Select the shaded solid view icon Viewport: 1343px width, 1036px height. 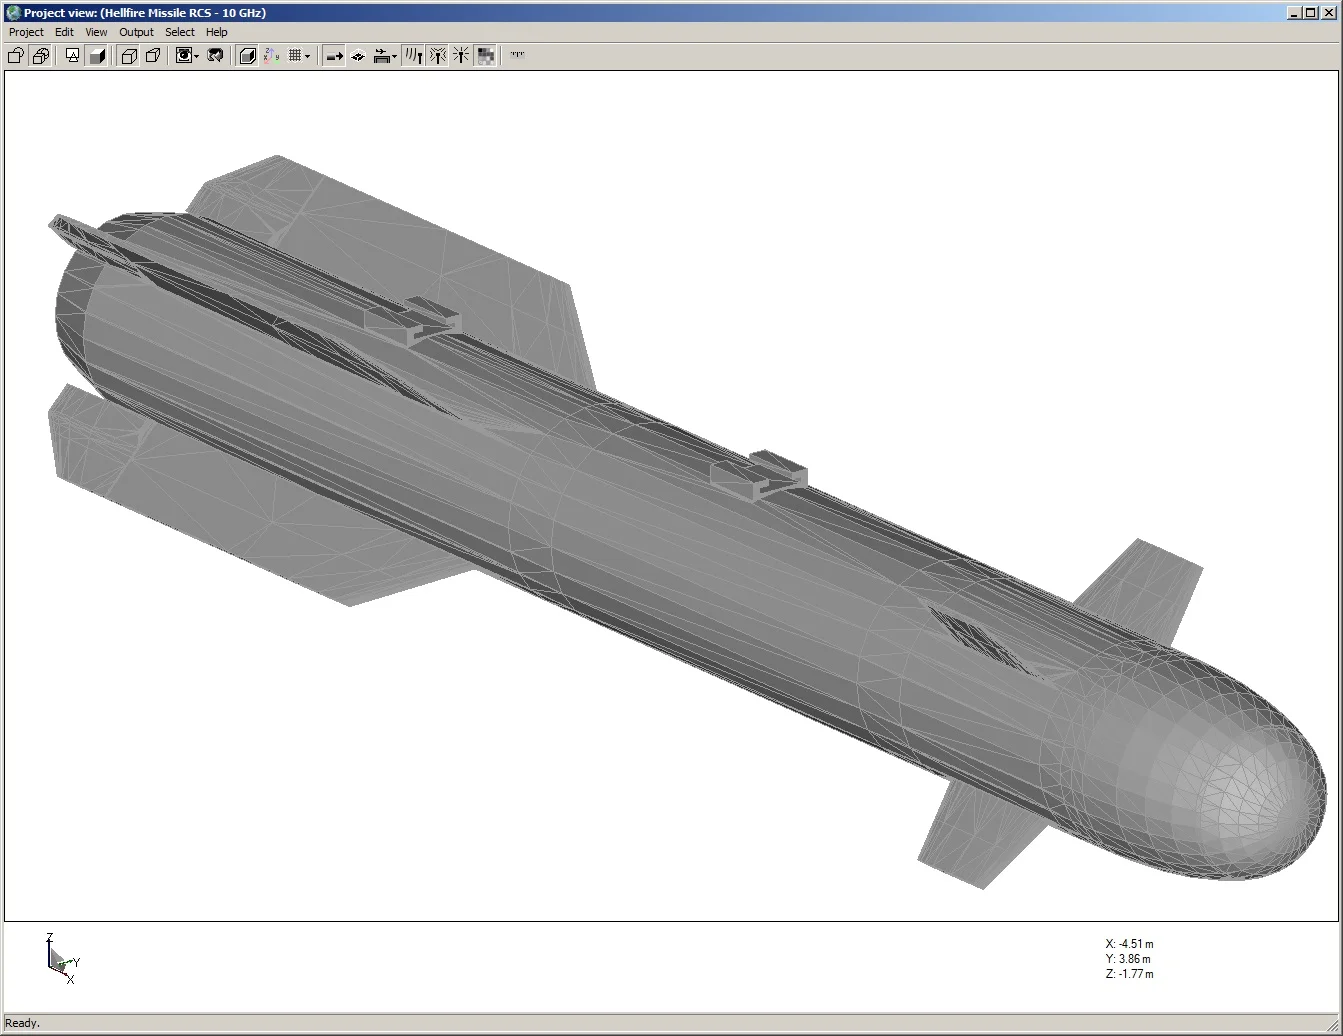click(x=97, y=55)
